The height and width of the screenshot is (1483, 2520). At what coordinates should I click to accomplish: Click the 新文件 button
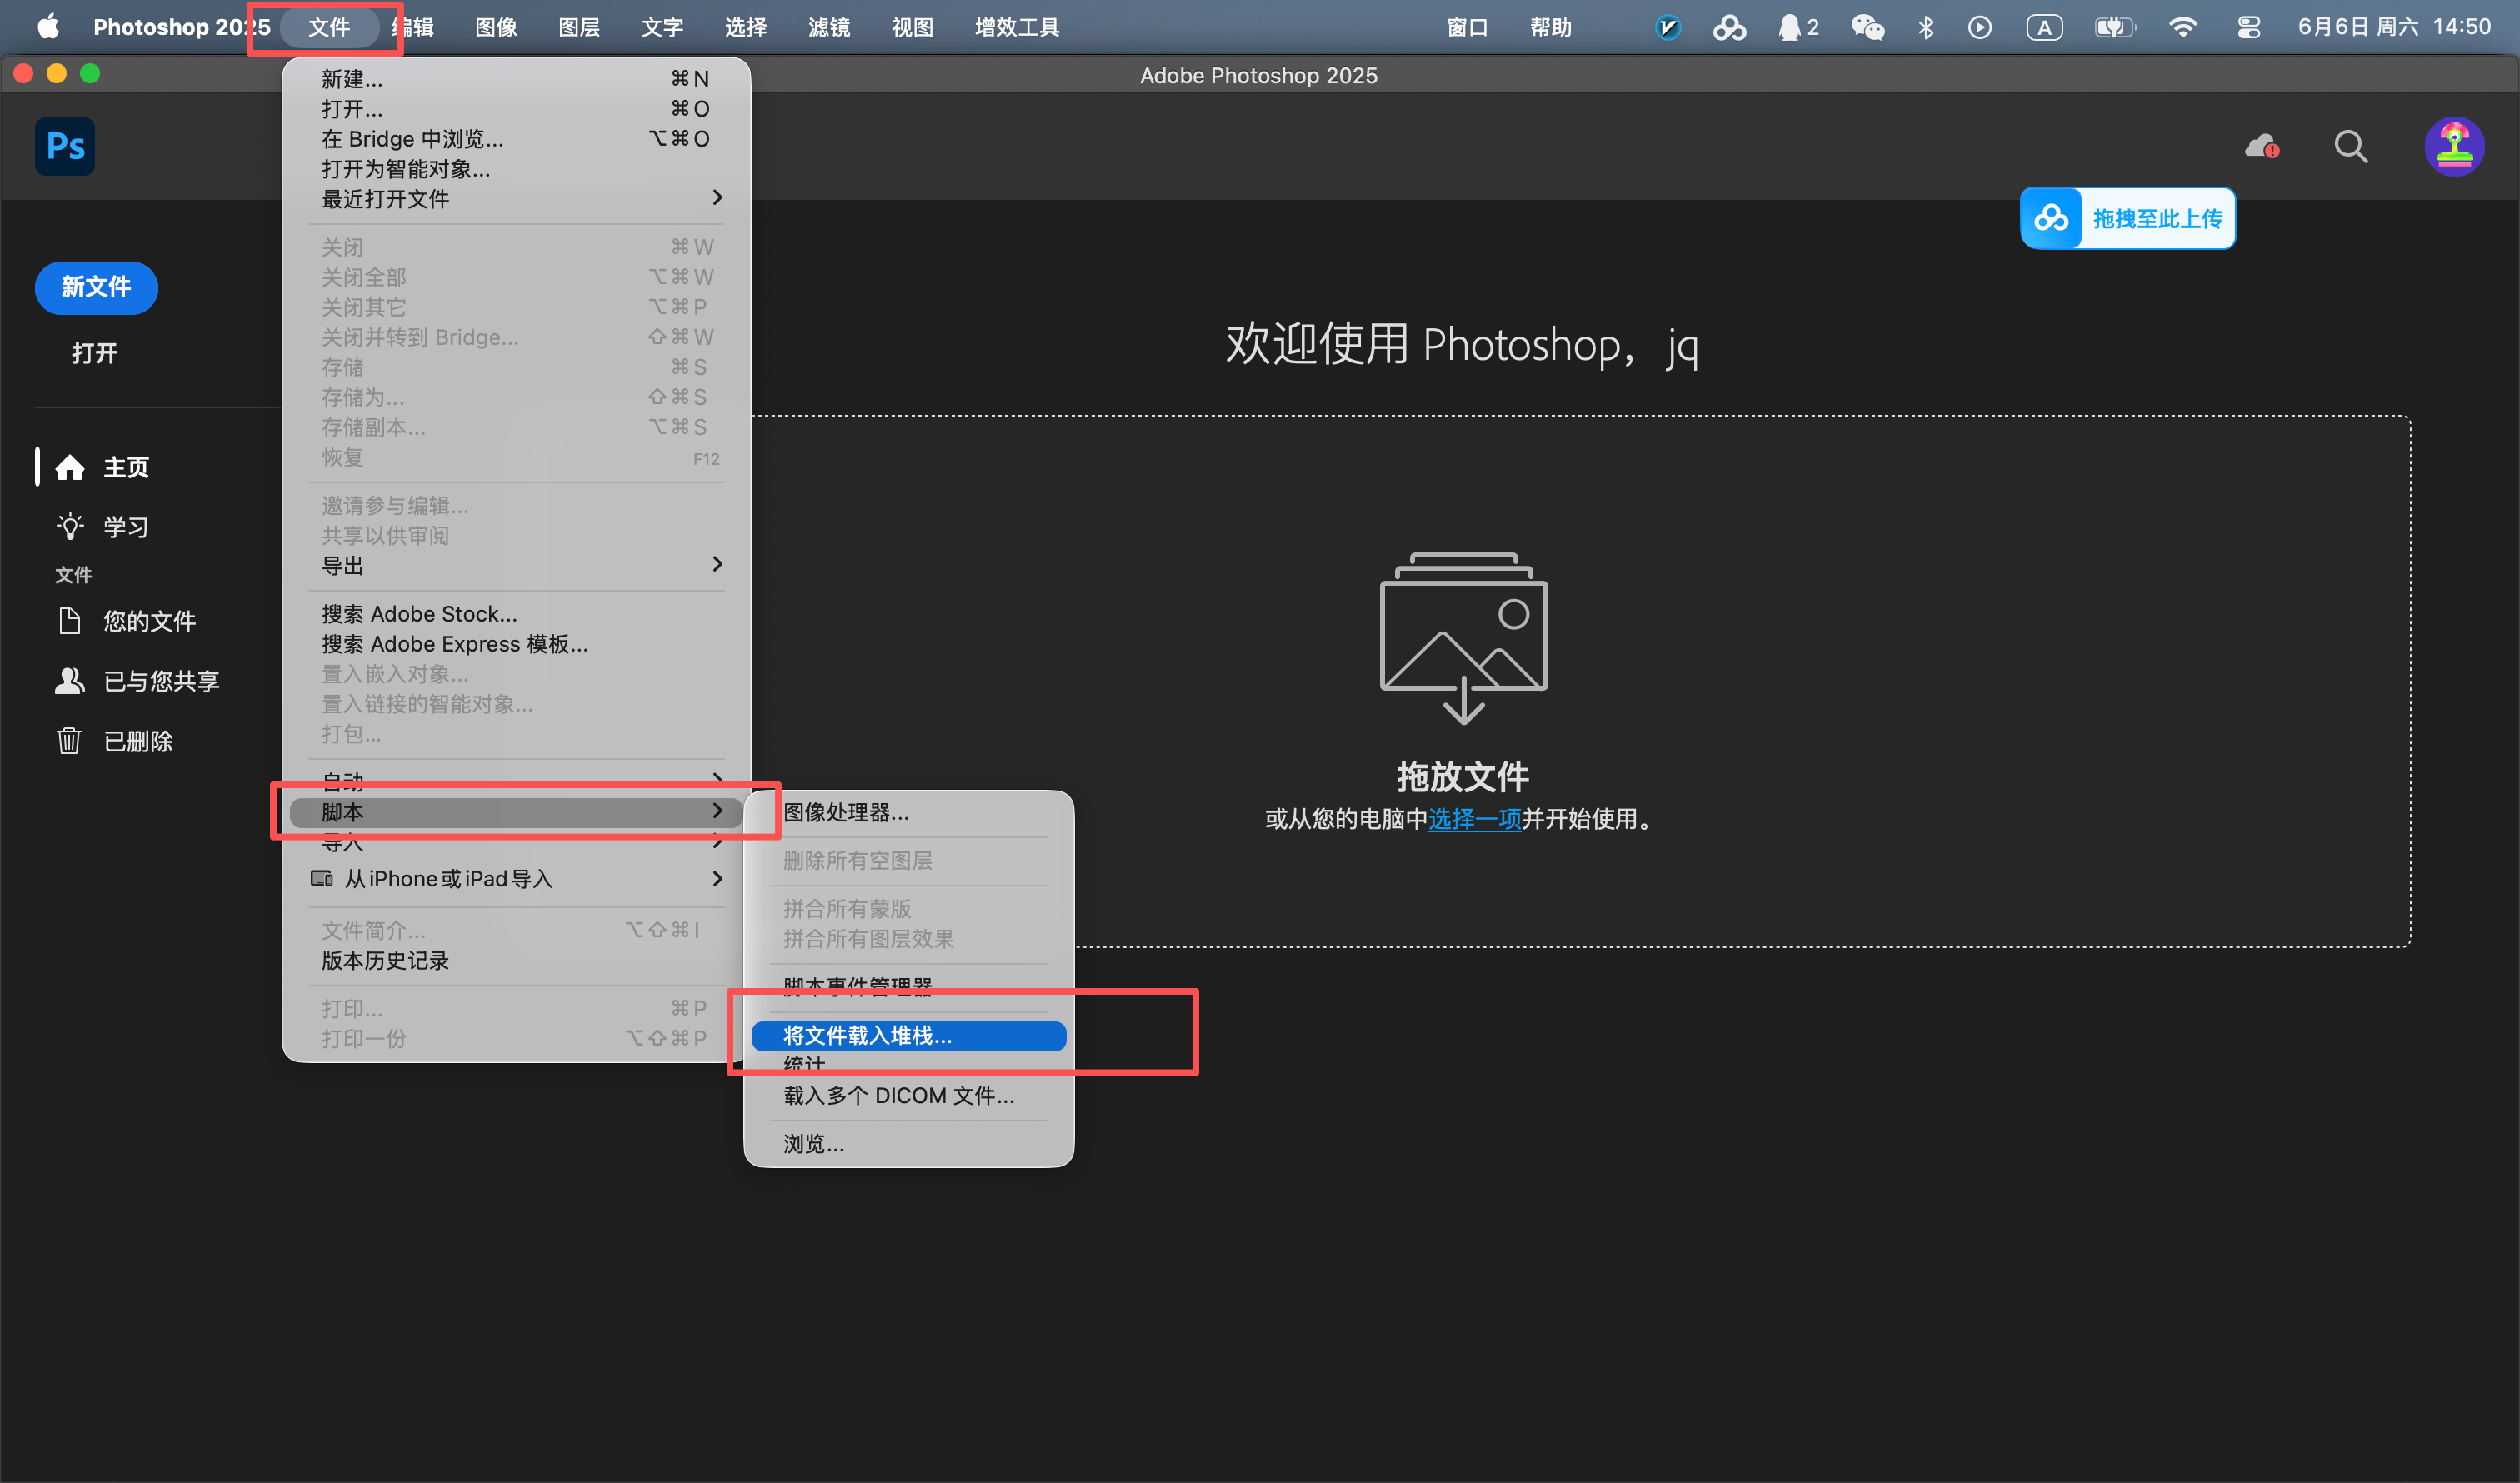(x=96, y=287)
